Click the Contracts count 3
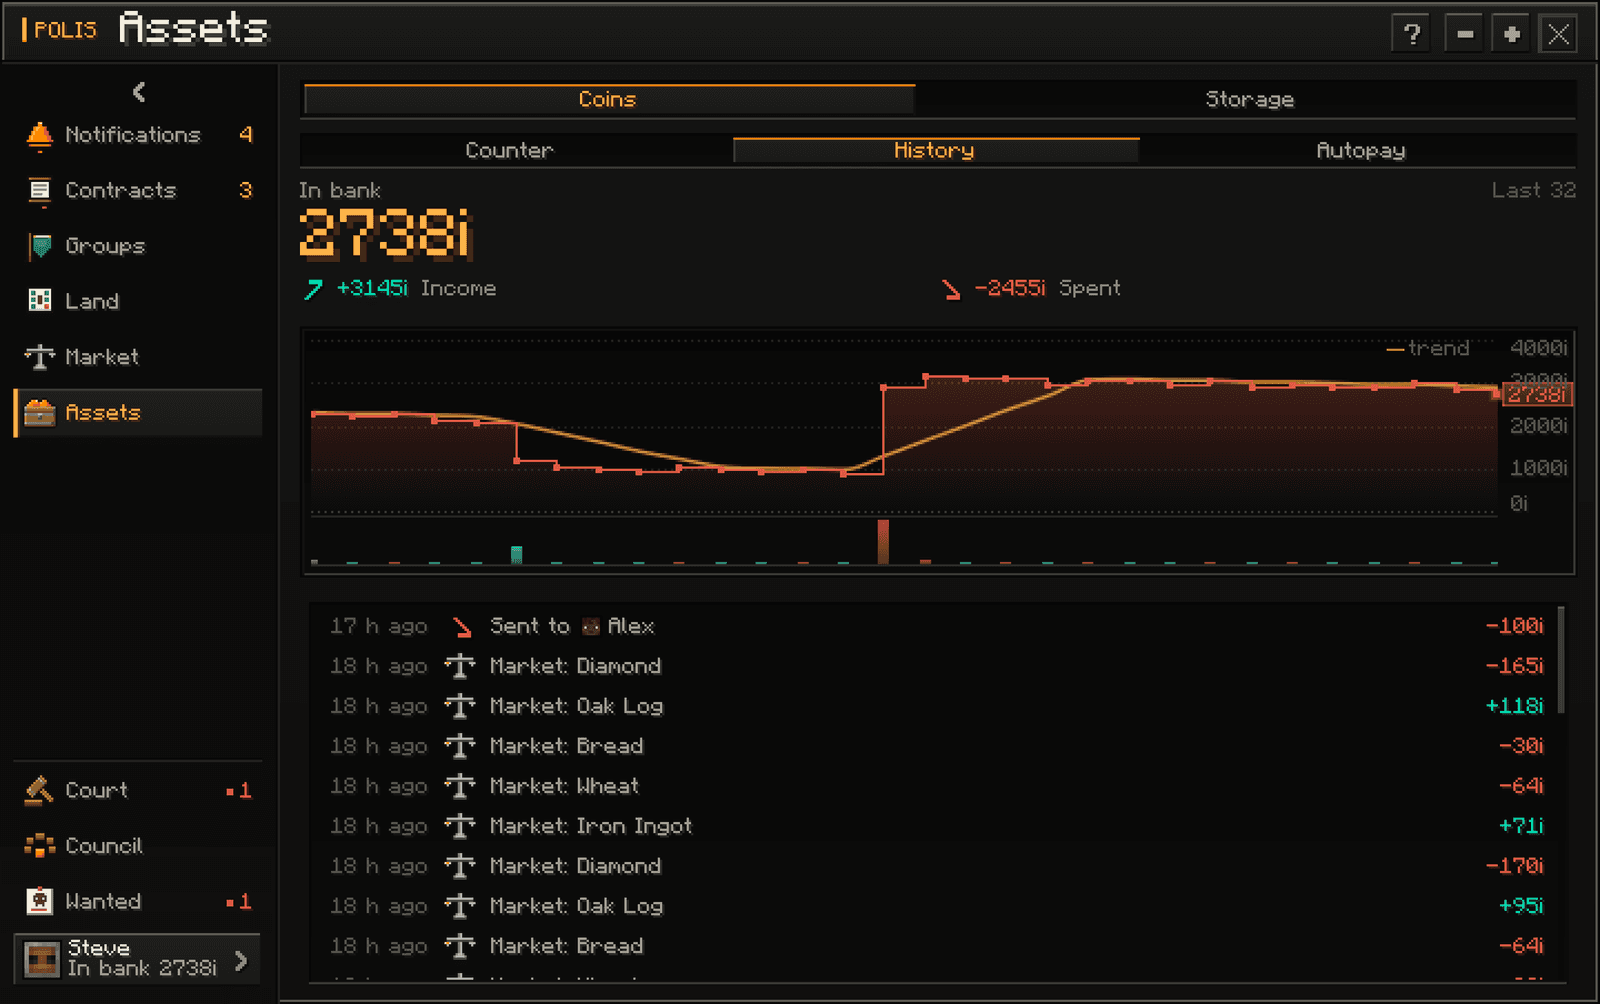 pyautogui.click(x=246, y=190)
